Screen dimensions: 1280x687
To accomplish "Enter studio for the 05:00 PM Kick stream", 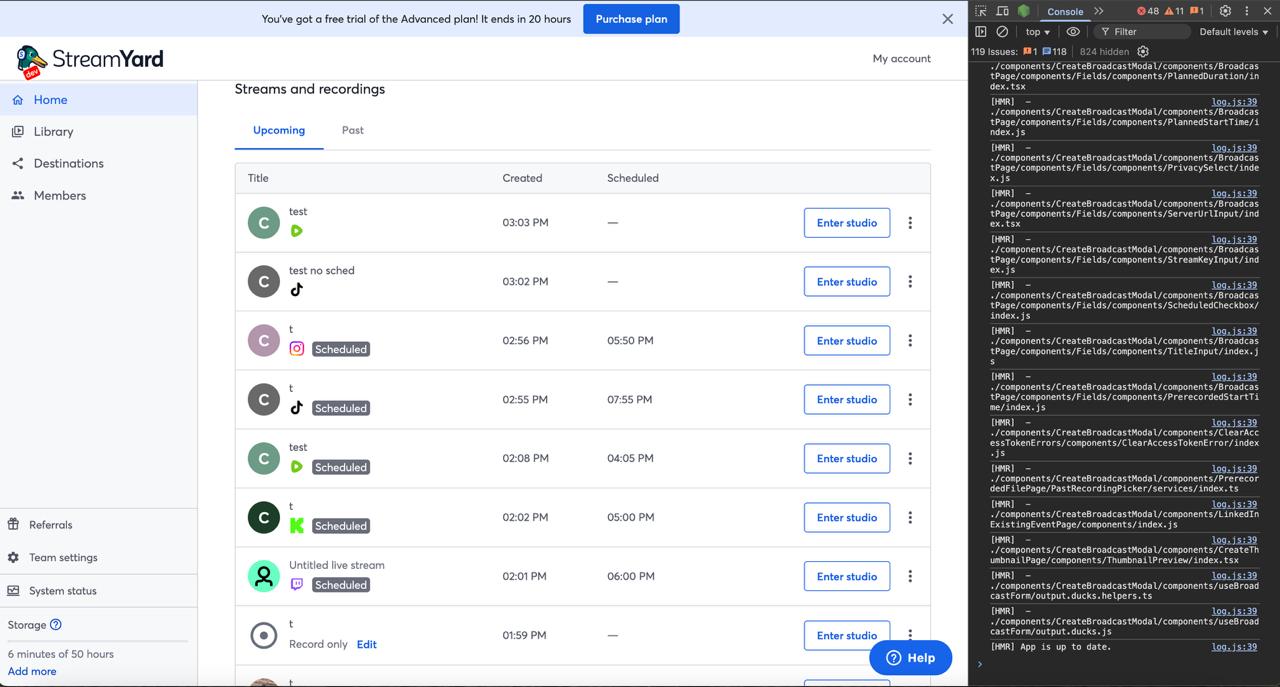I will [847, 518].
